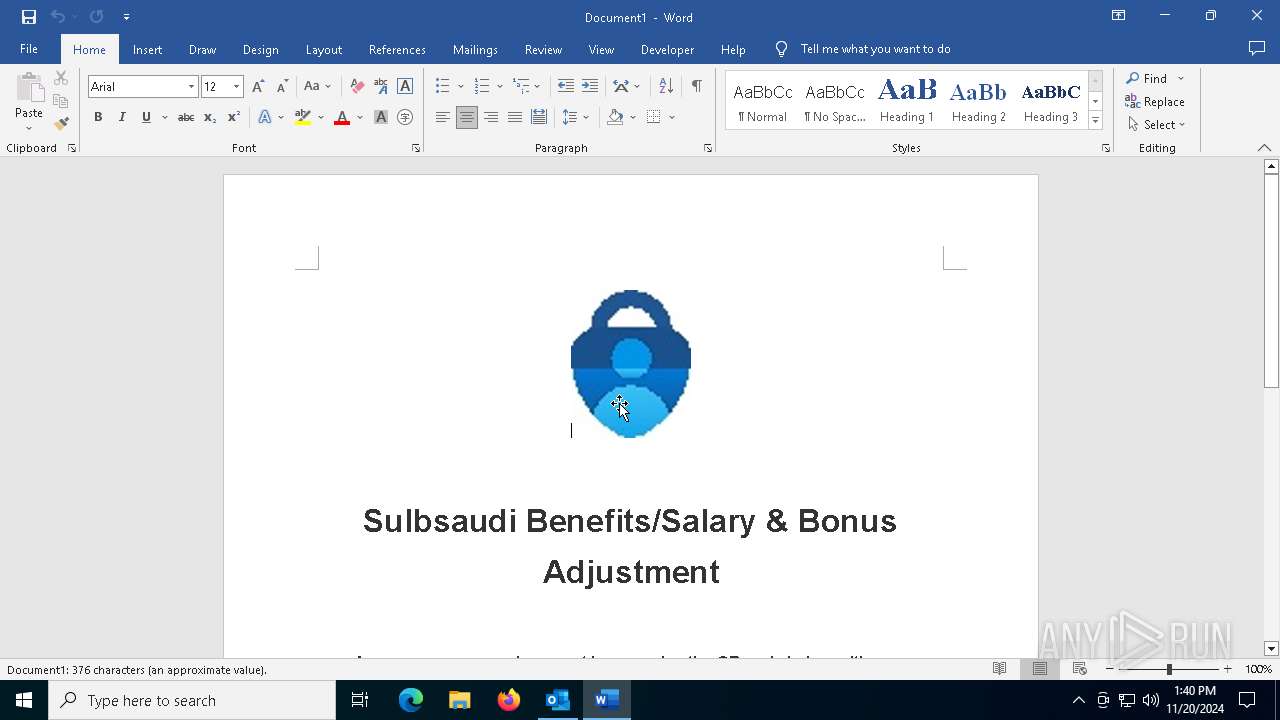Switch to the Design tab
Screen dimensions: 1280x720
click(260, 49)
